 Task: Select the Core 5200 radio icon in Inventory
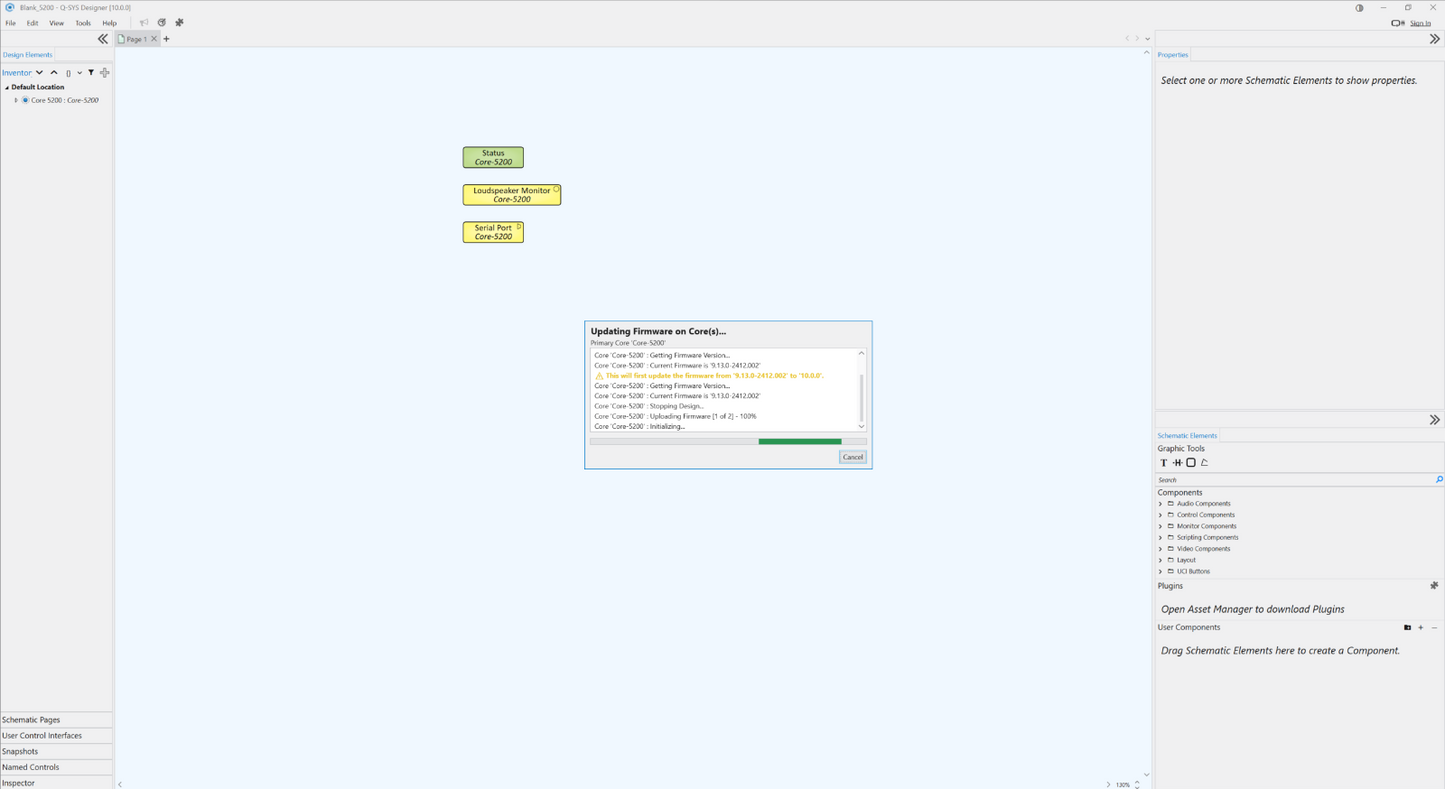[26, 100]
